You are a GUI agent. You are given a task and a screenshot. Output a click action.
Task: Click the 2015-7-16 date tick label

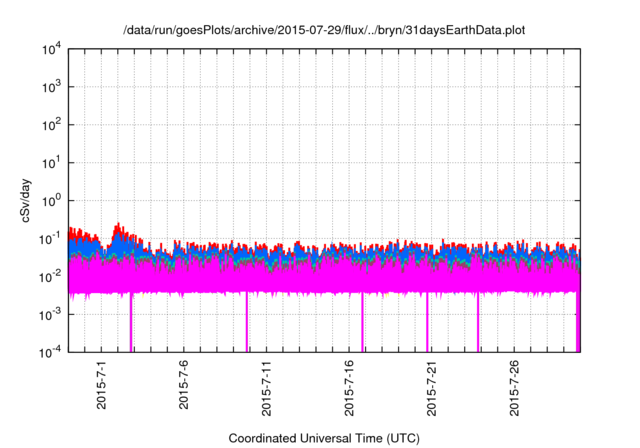349,388
